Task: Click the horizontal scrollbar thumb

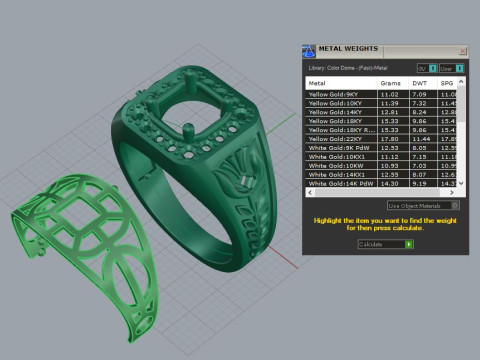Action: point(377,192)
